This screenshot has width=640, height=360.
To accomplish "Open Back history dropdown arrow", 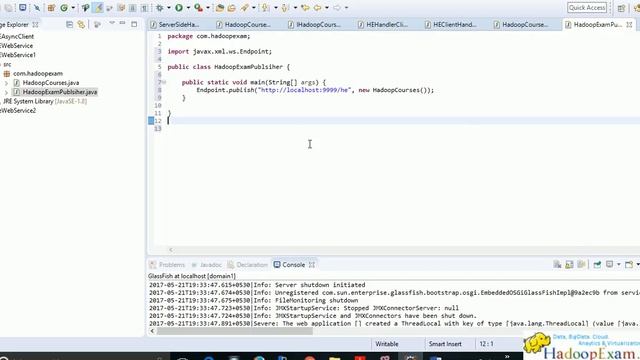I will point(327,7).
